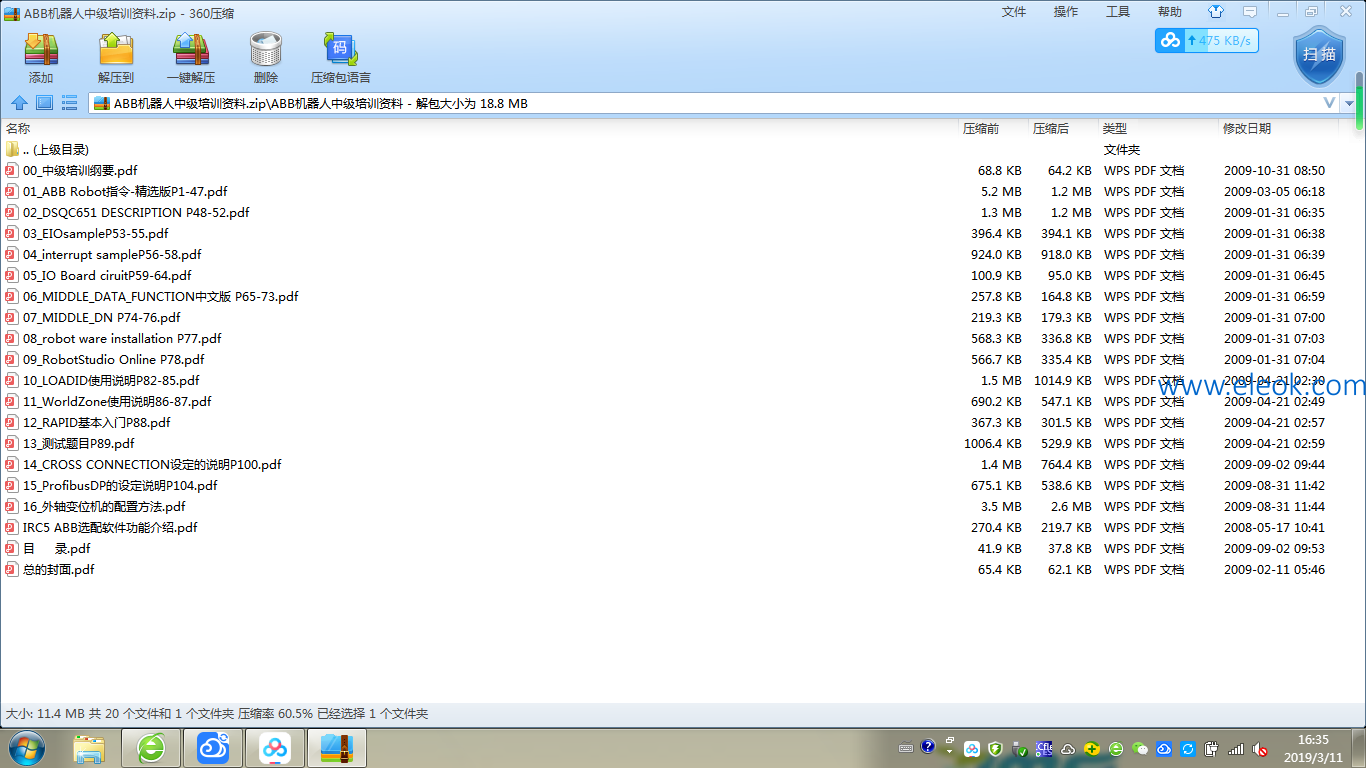Select 10_LOADID使用说明P82-85.pdf
Screen dimensions: 1366x768
111,380
